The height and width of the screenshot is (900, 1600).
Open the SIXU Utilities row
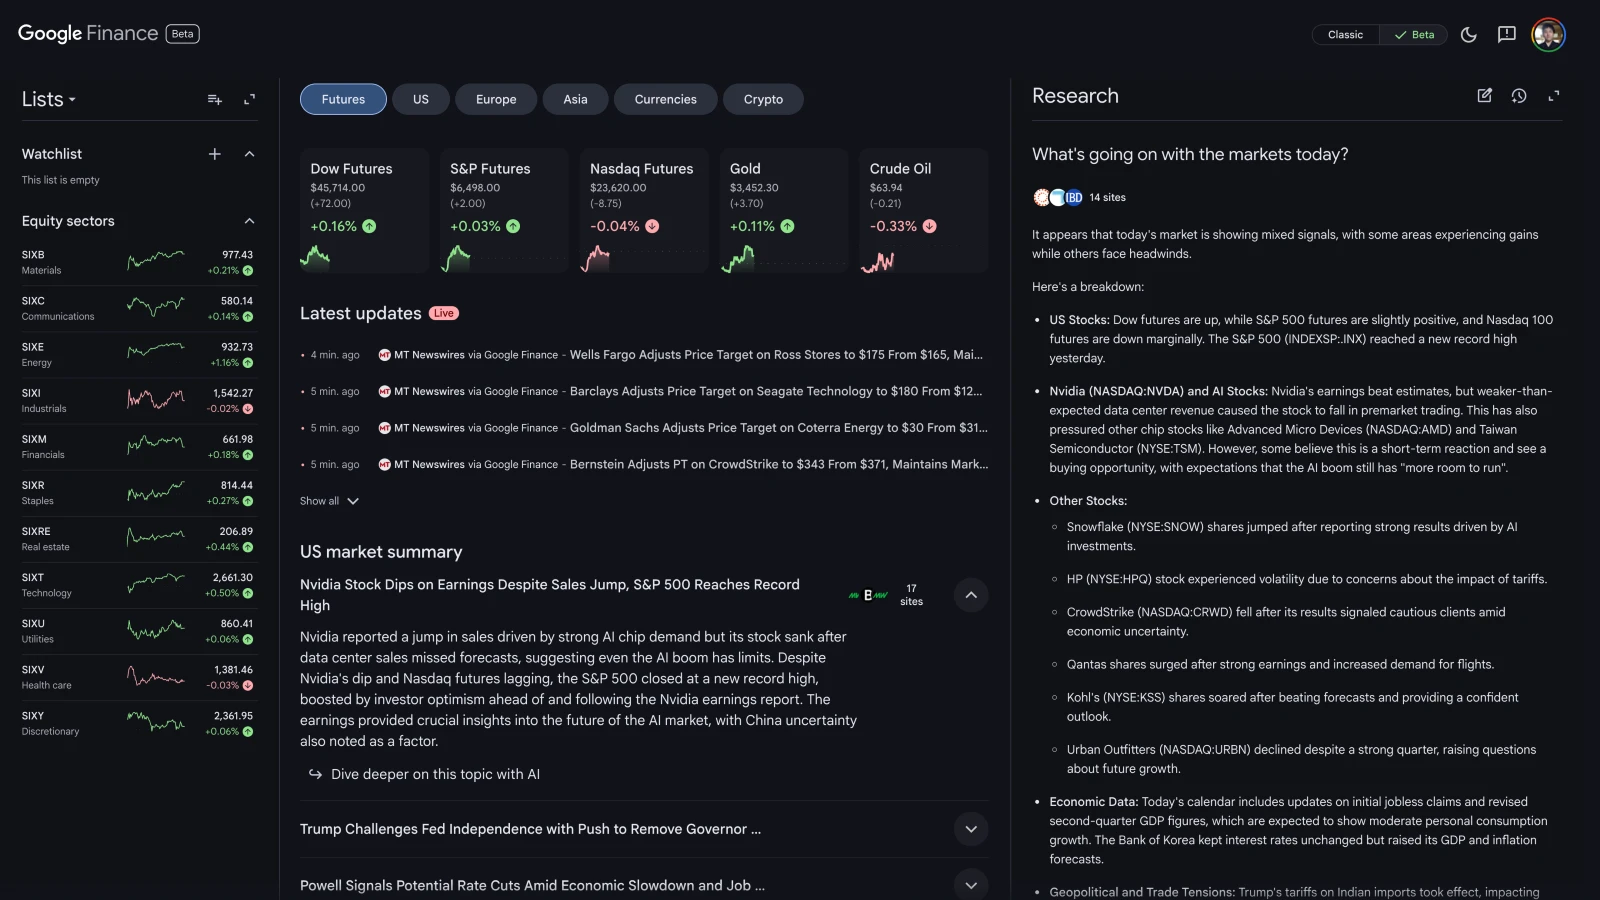coord(138,630)
